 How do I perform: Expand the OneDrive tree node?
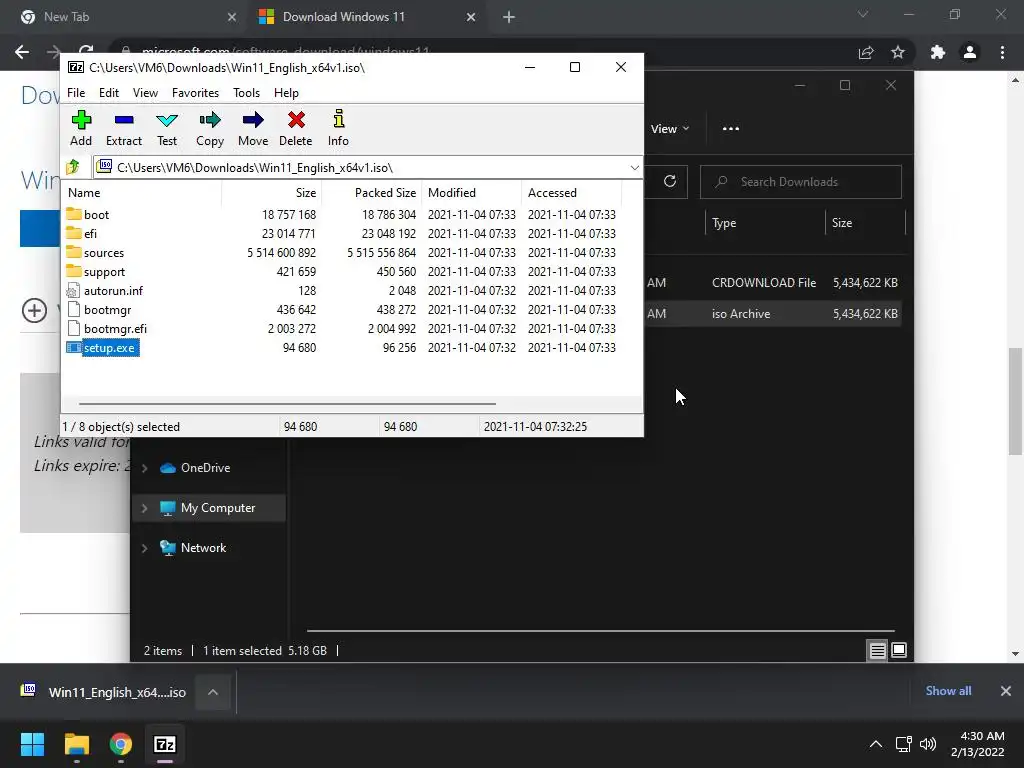(x=145, y=468)
